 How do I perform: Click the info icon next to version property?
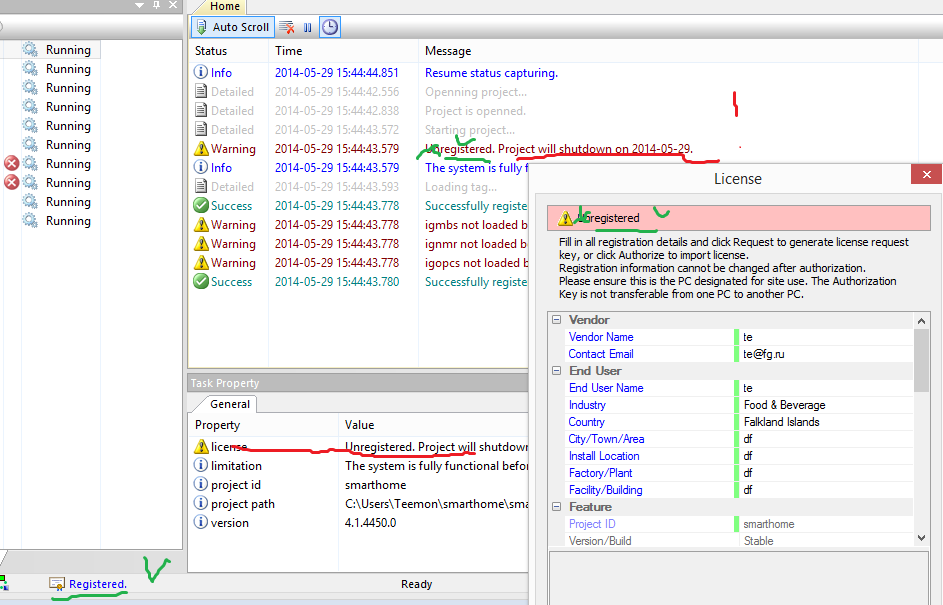(x=200, y=522)
